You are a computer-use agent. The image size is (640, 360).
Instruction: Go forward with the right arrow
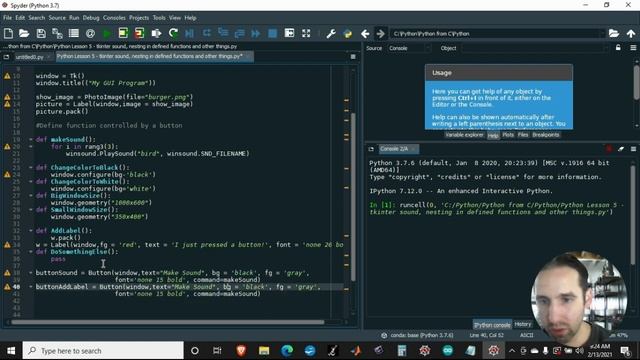click(x=380, y=33)
